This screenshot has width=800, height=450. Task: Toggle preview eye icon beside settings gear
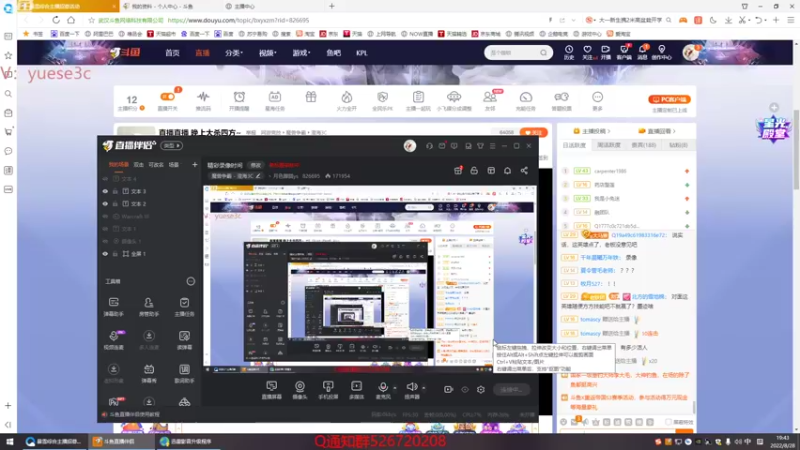click(x=465, y=389)
